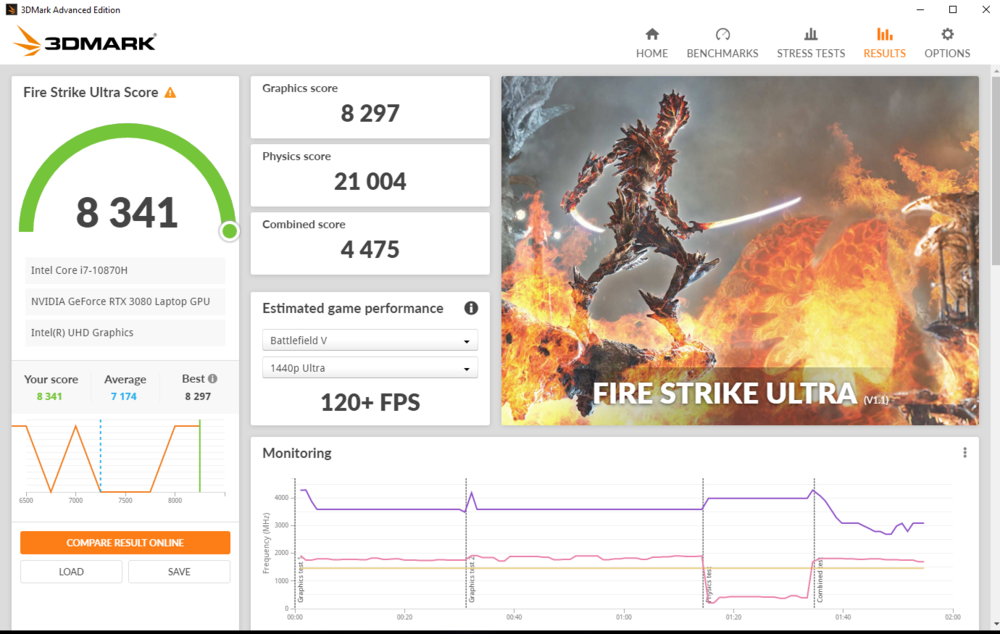Expand the Battlefield V game dropdown
Screen dimensions: 1000x634
(x=369, y=341)
